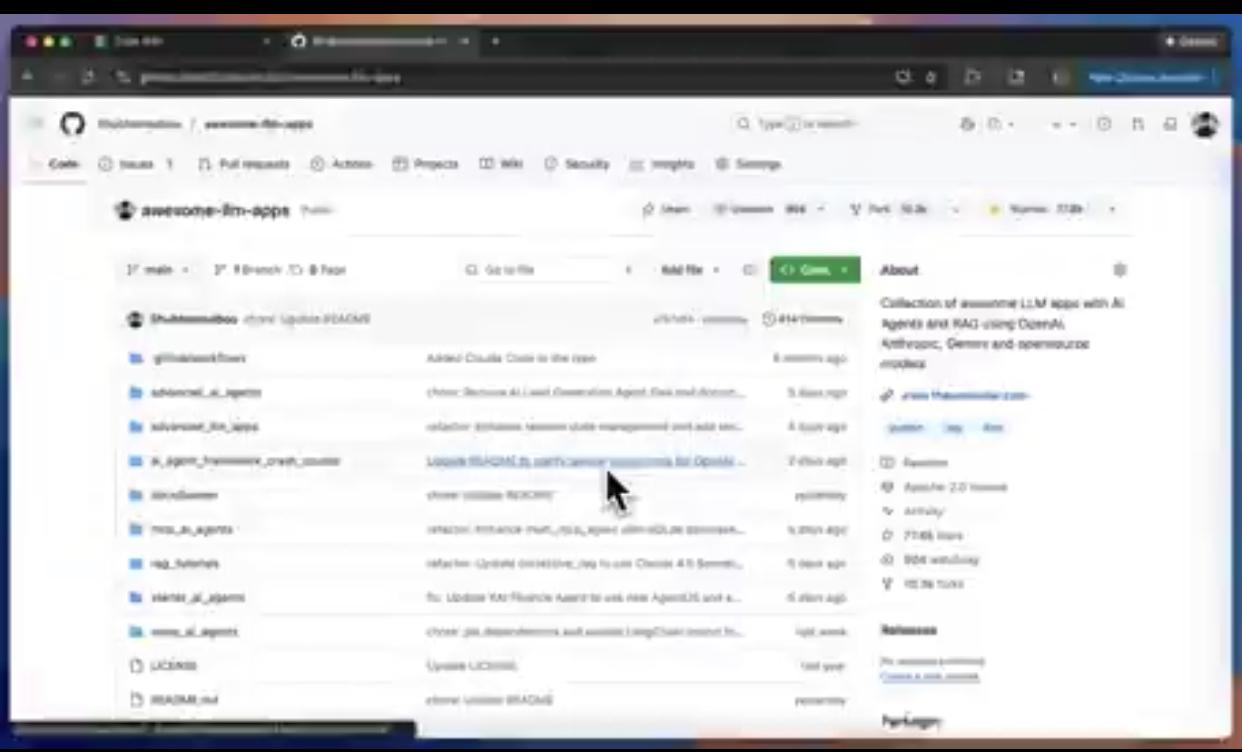Switch to the Pull requests tab
Viewport: 1242px width, 752px height.
tap(244, 164)
